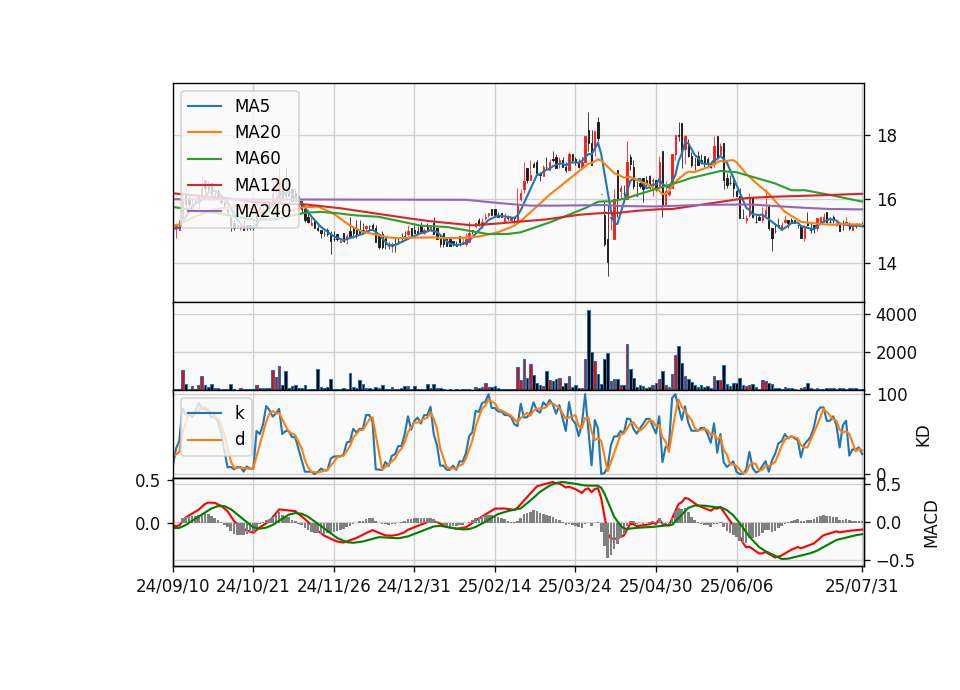Click the 24/12/31 date axis label
The width and height of the screenshot is (960, 690).
tap(413, 586)
